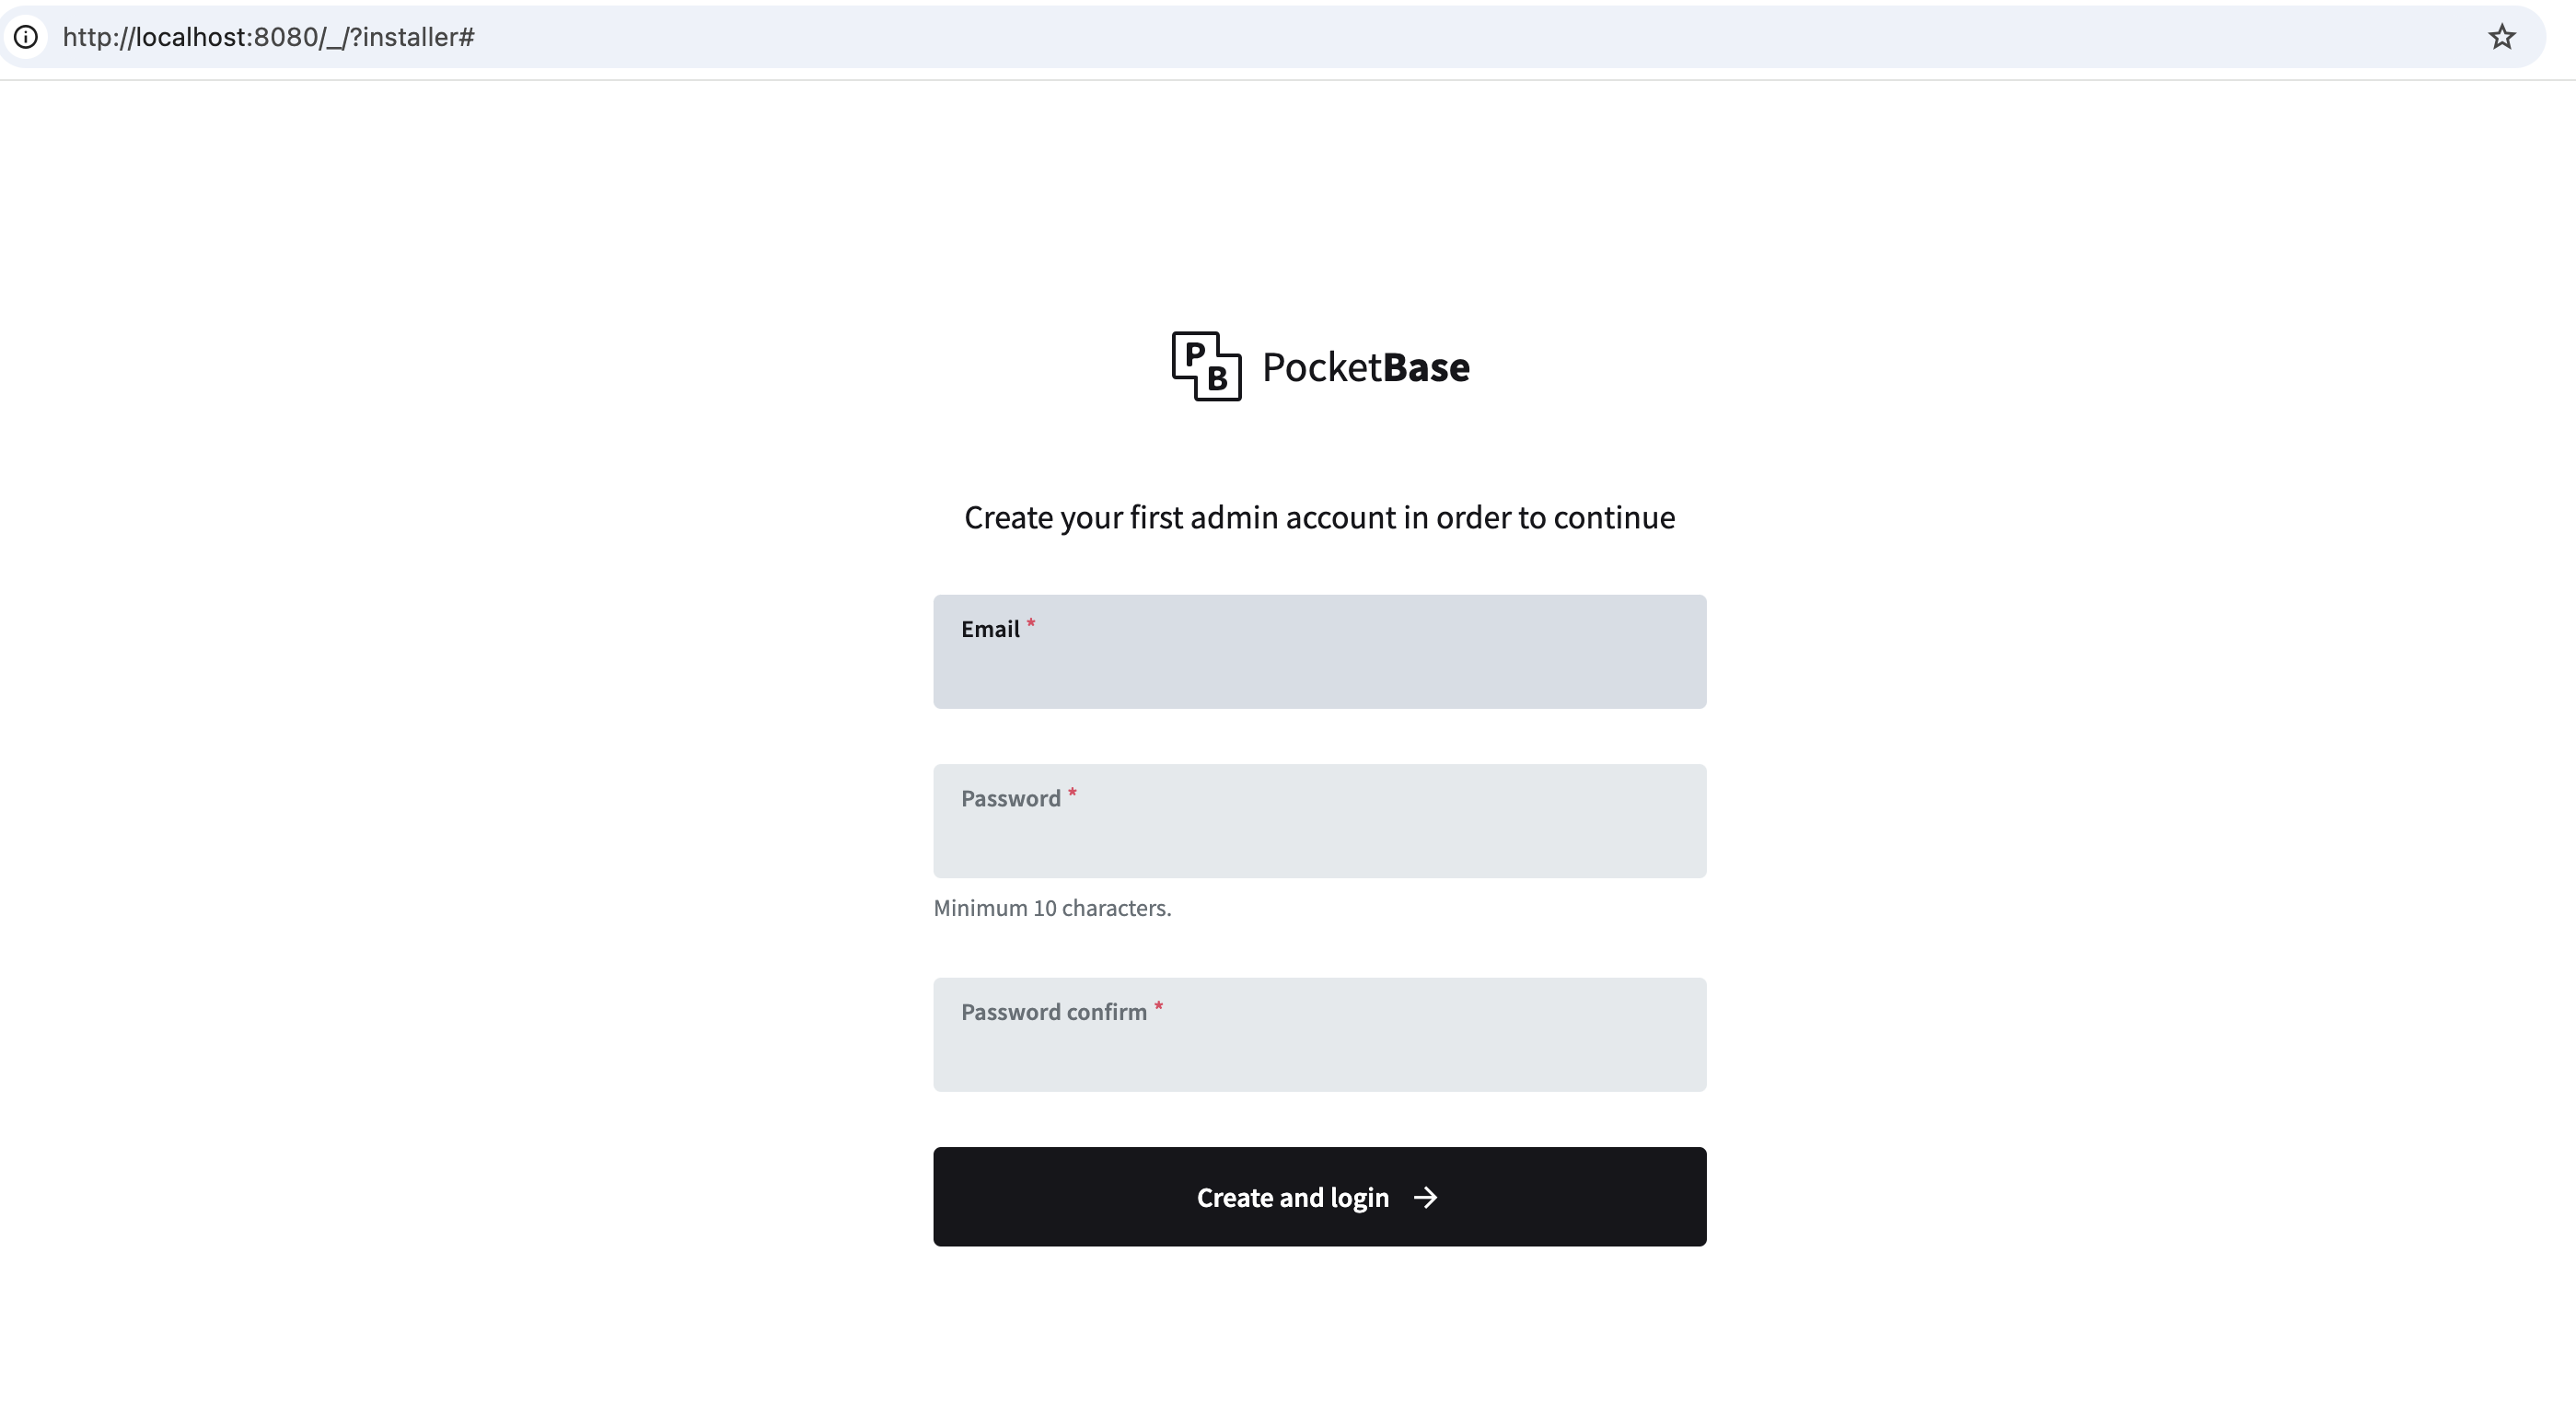2576x1403 pixels.
Task: Click blank page area below Create and login button
Action: pos(1319,1330)
